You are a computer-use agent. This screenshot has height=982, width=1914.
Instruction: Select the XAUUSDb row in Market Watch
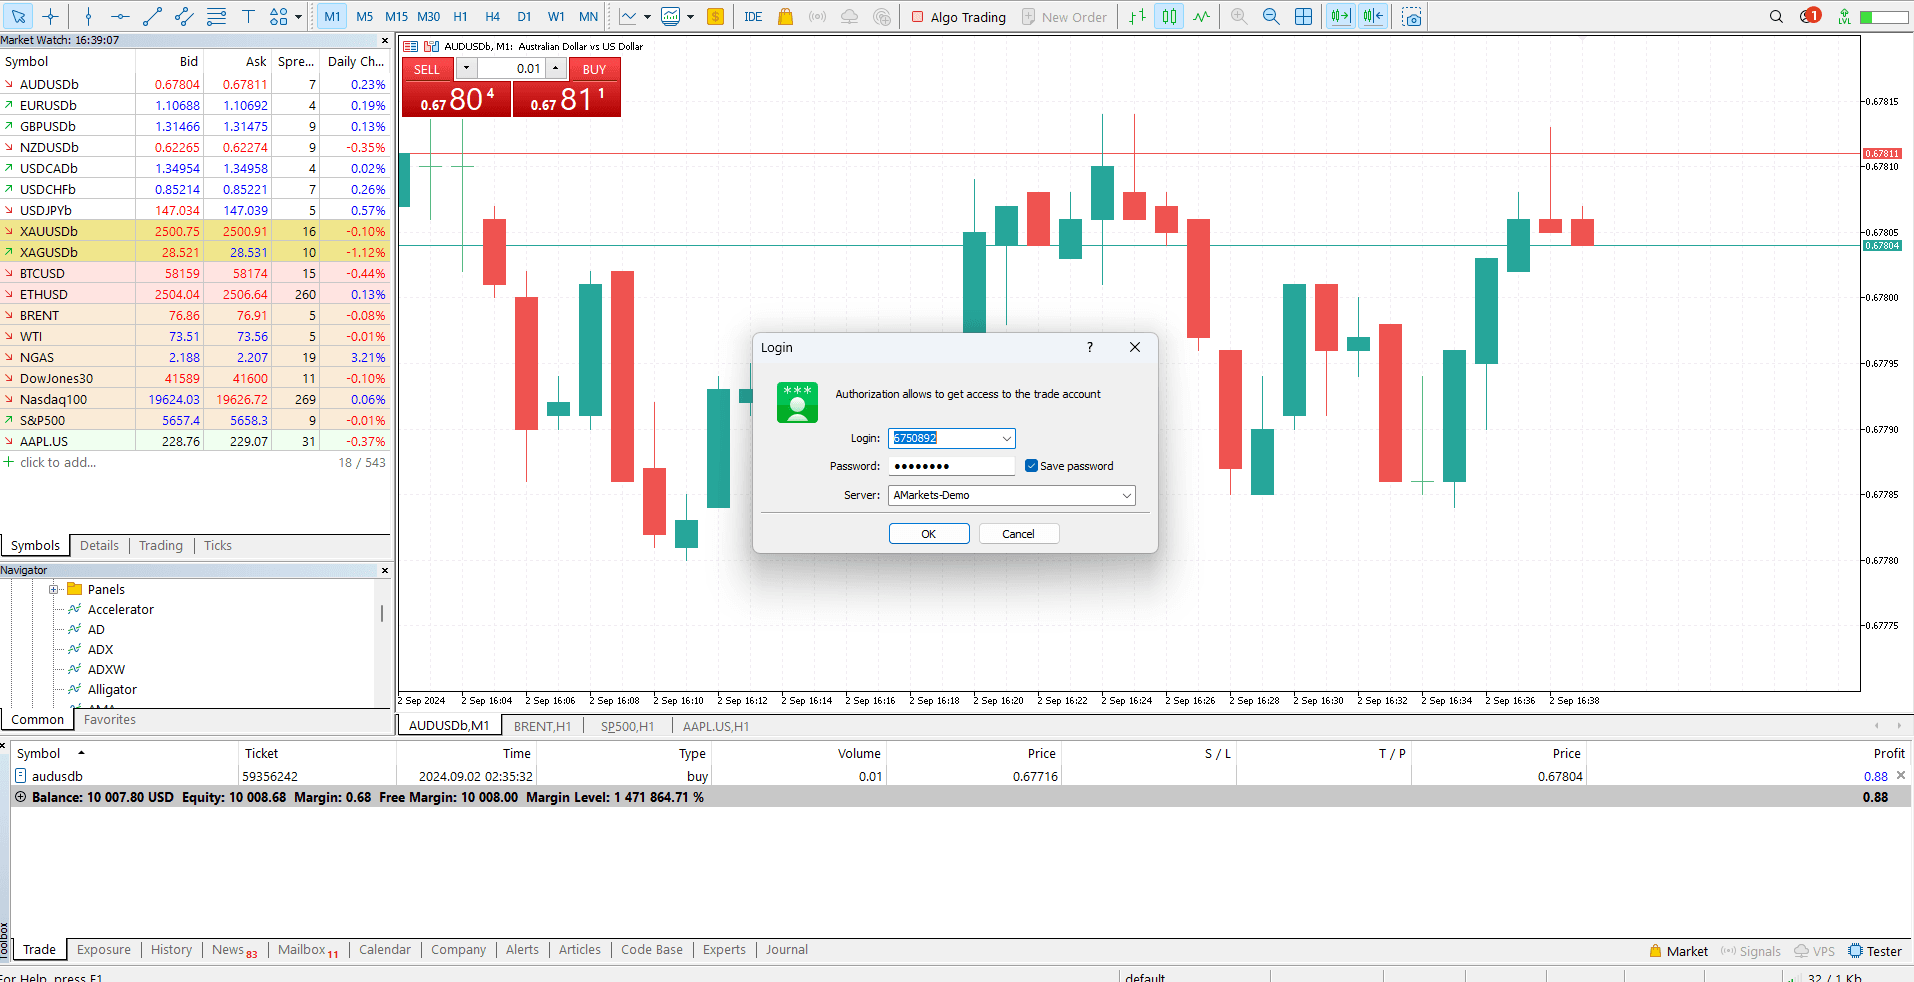pos(196,231)
